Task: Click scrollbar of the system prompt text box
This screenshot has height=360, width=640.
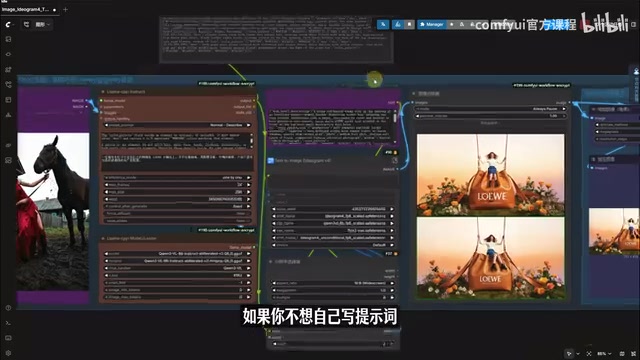Action: pos(251,140)
